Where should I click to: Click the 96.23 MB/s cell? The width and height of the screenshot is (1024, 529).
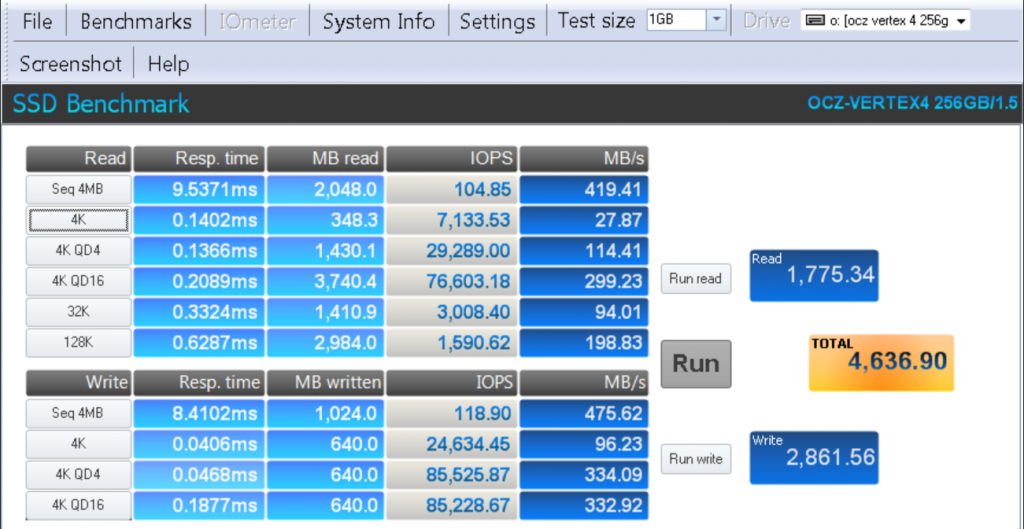point(584,444)
